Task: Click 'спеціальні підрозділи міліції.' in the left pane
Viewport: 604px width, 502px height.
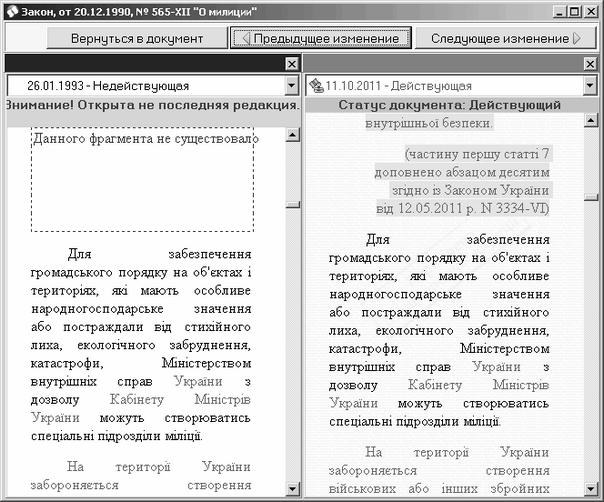Action: [x=117, y=436]
